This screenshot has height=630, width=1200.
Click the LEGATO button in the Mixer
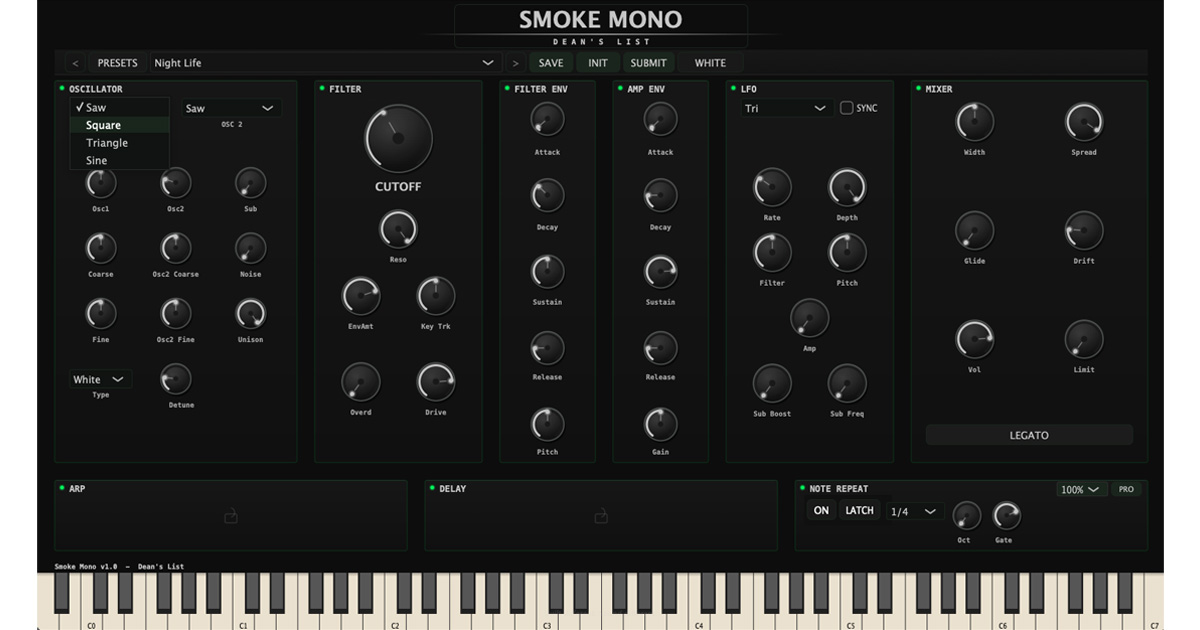tap(1028, 434)
